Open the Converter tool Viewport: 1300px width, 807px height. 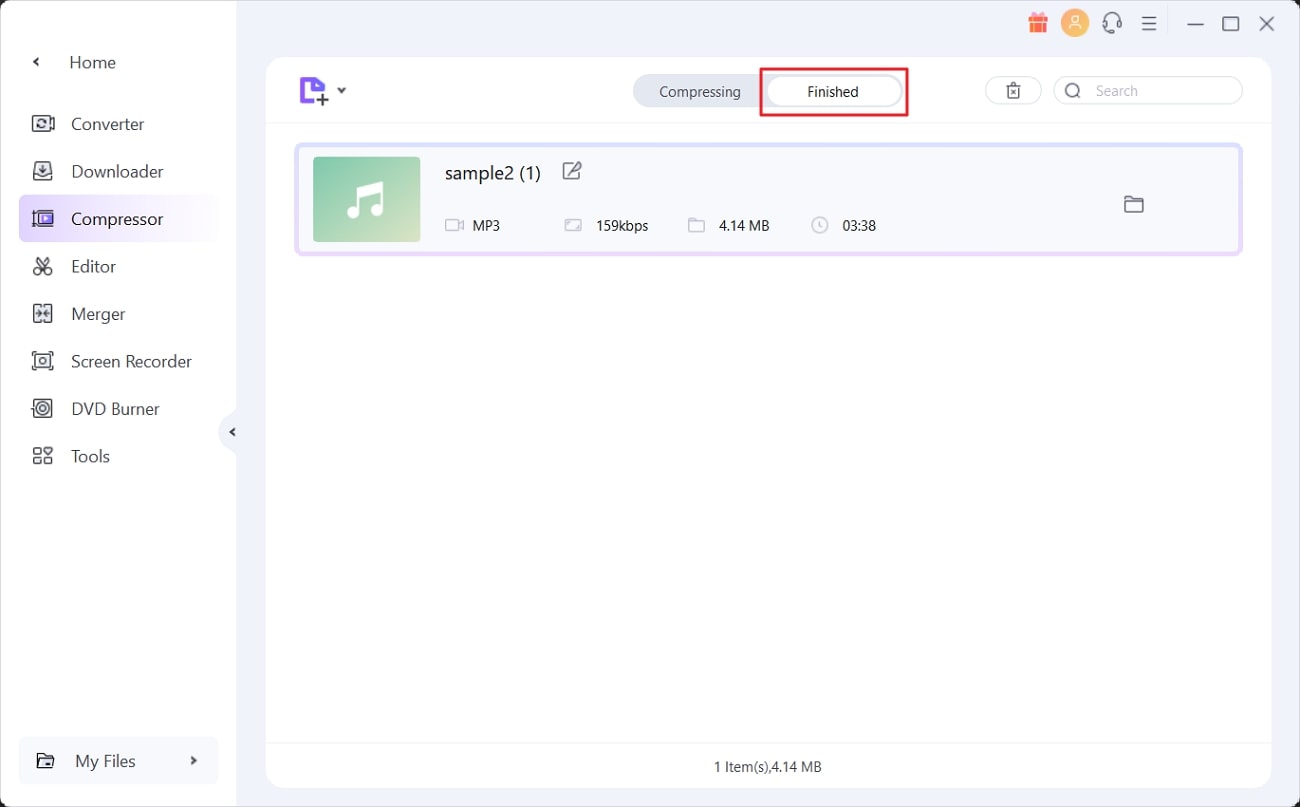tap(107, 124)
